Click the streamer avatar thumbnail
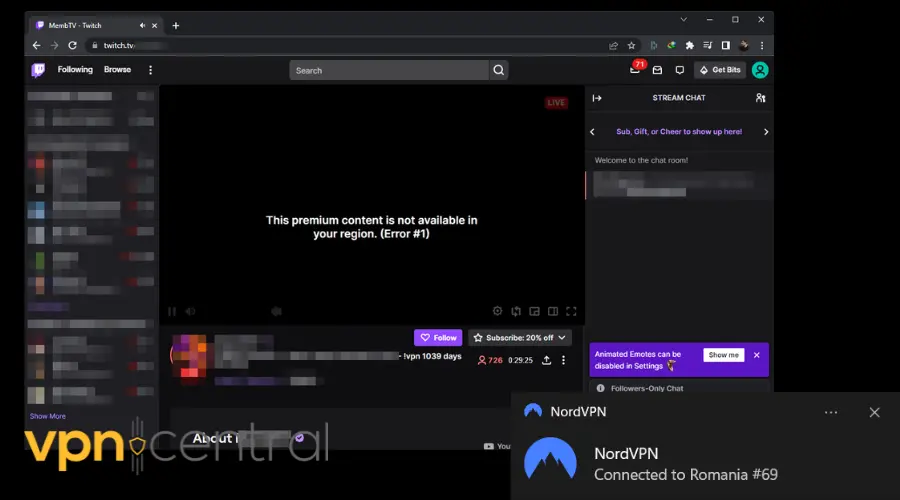 click(189, 356)
